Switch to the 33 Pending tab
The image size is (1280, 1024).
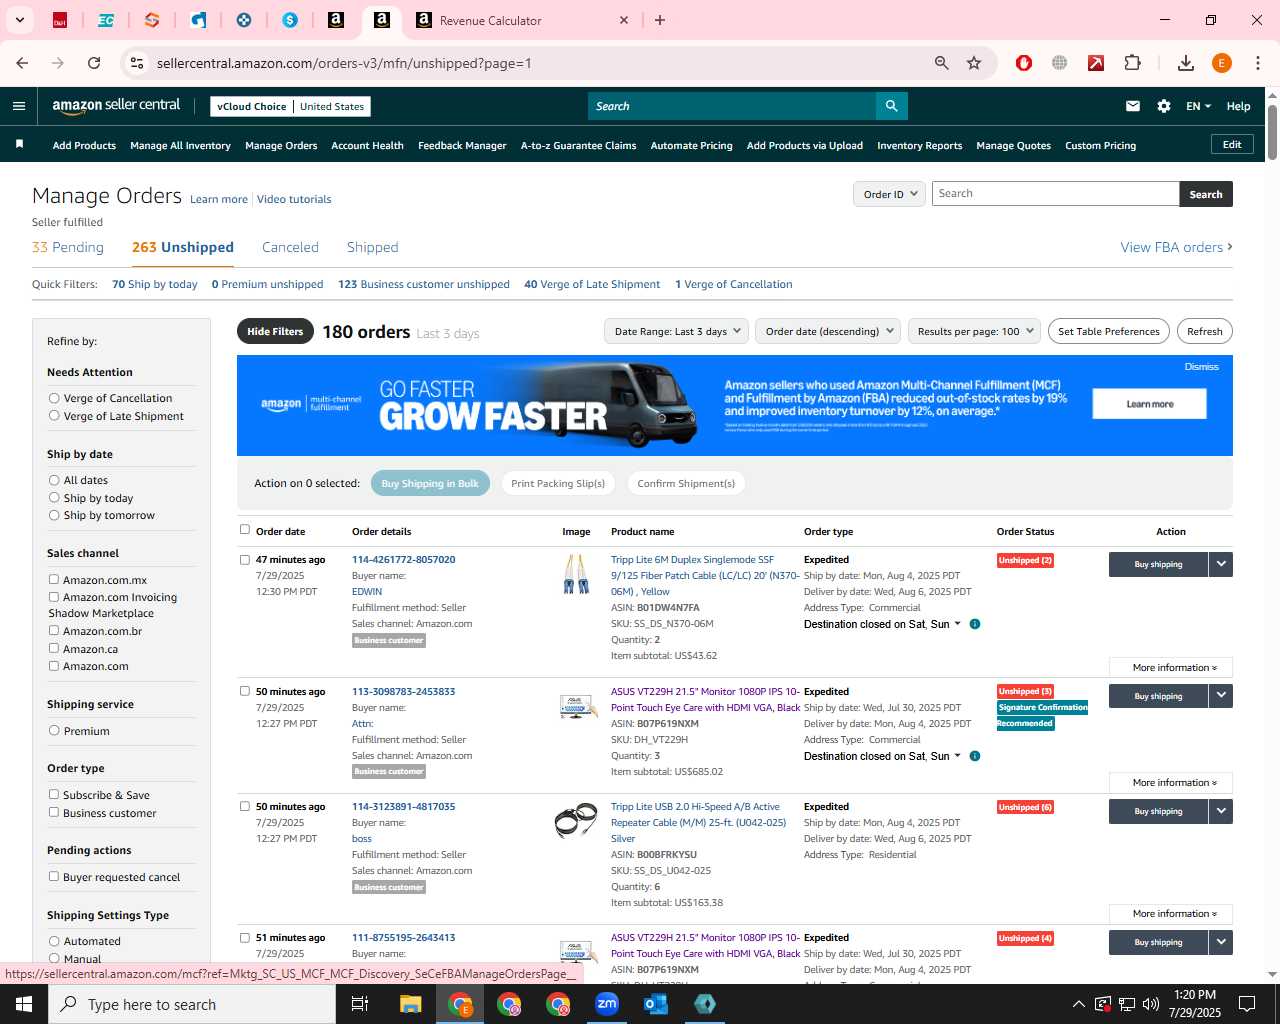point(68,247)
